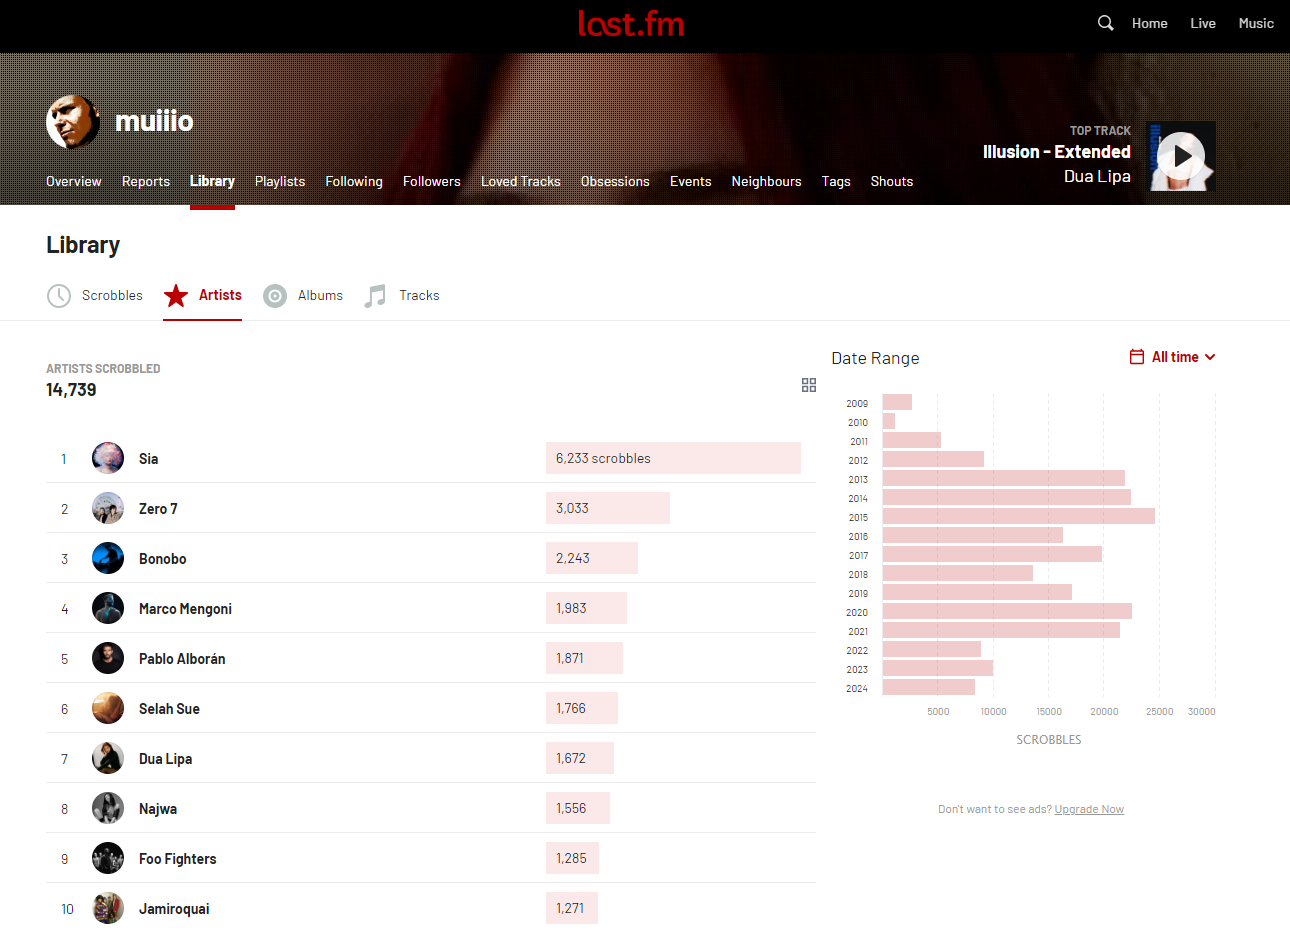This screenshot has height=930, width=1290.
Task: Click the calendar icon beside All time
Action: click(1137, 357)
